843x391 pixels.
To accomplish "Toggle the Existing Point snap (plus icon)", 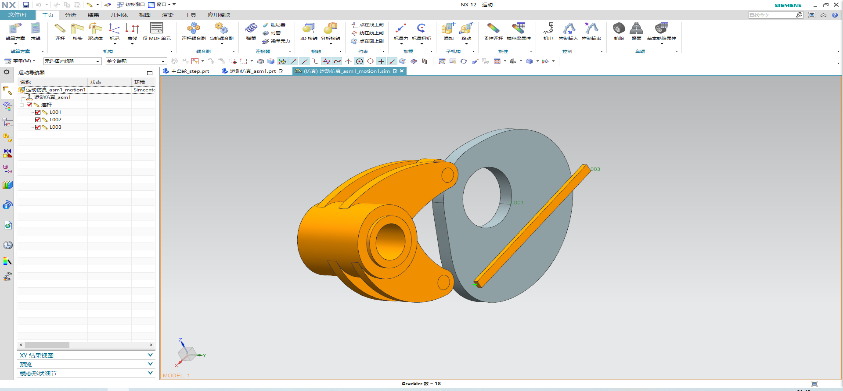I will coord(381,61).
